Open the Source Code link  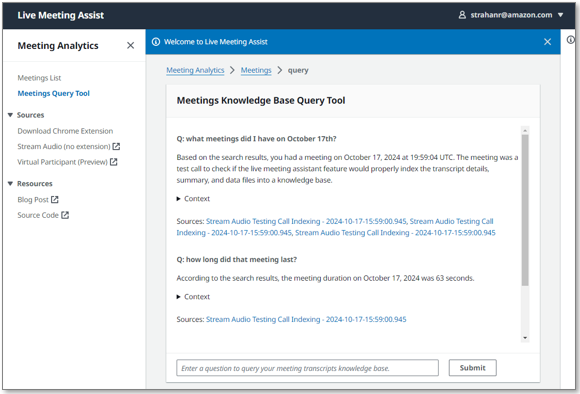click(38, 215)
